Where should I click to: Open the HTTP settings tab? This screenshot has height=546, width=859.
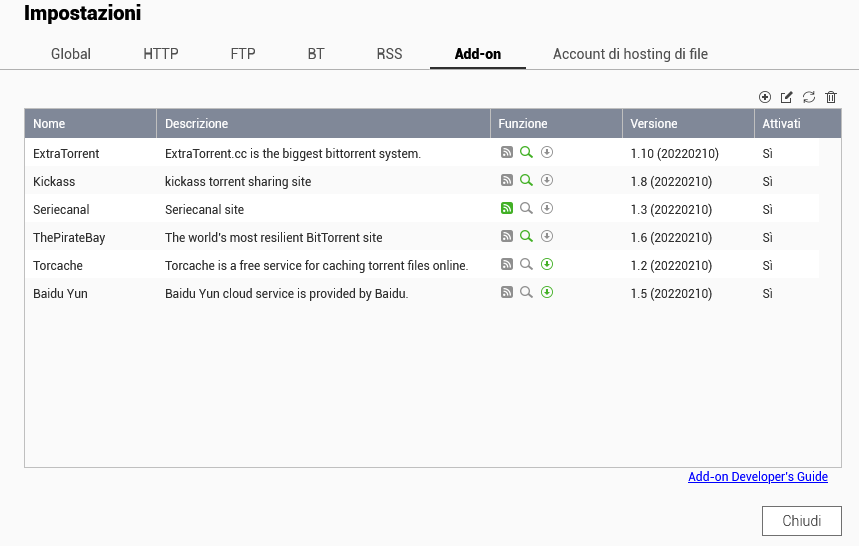coord(161,54)
